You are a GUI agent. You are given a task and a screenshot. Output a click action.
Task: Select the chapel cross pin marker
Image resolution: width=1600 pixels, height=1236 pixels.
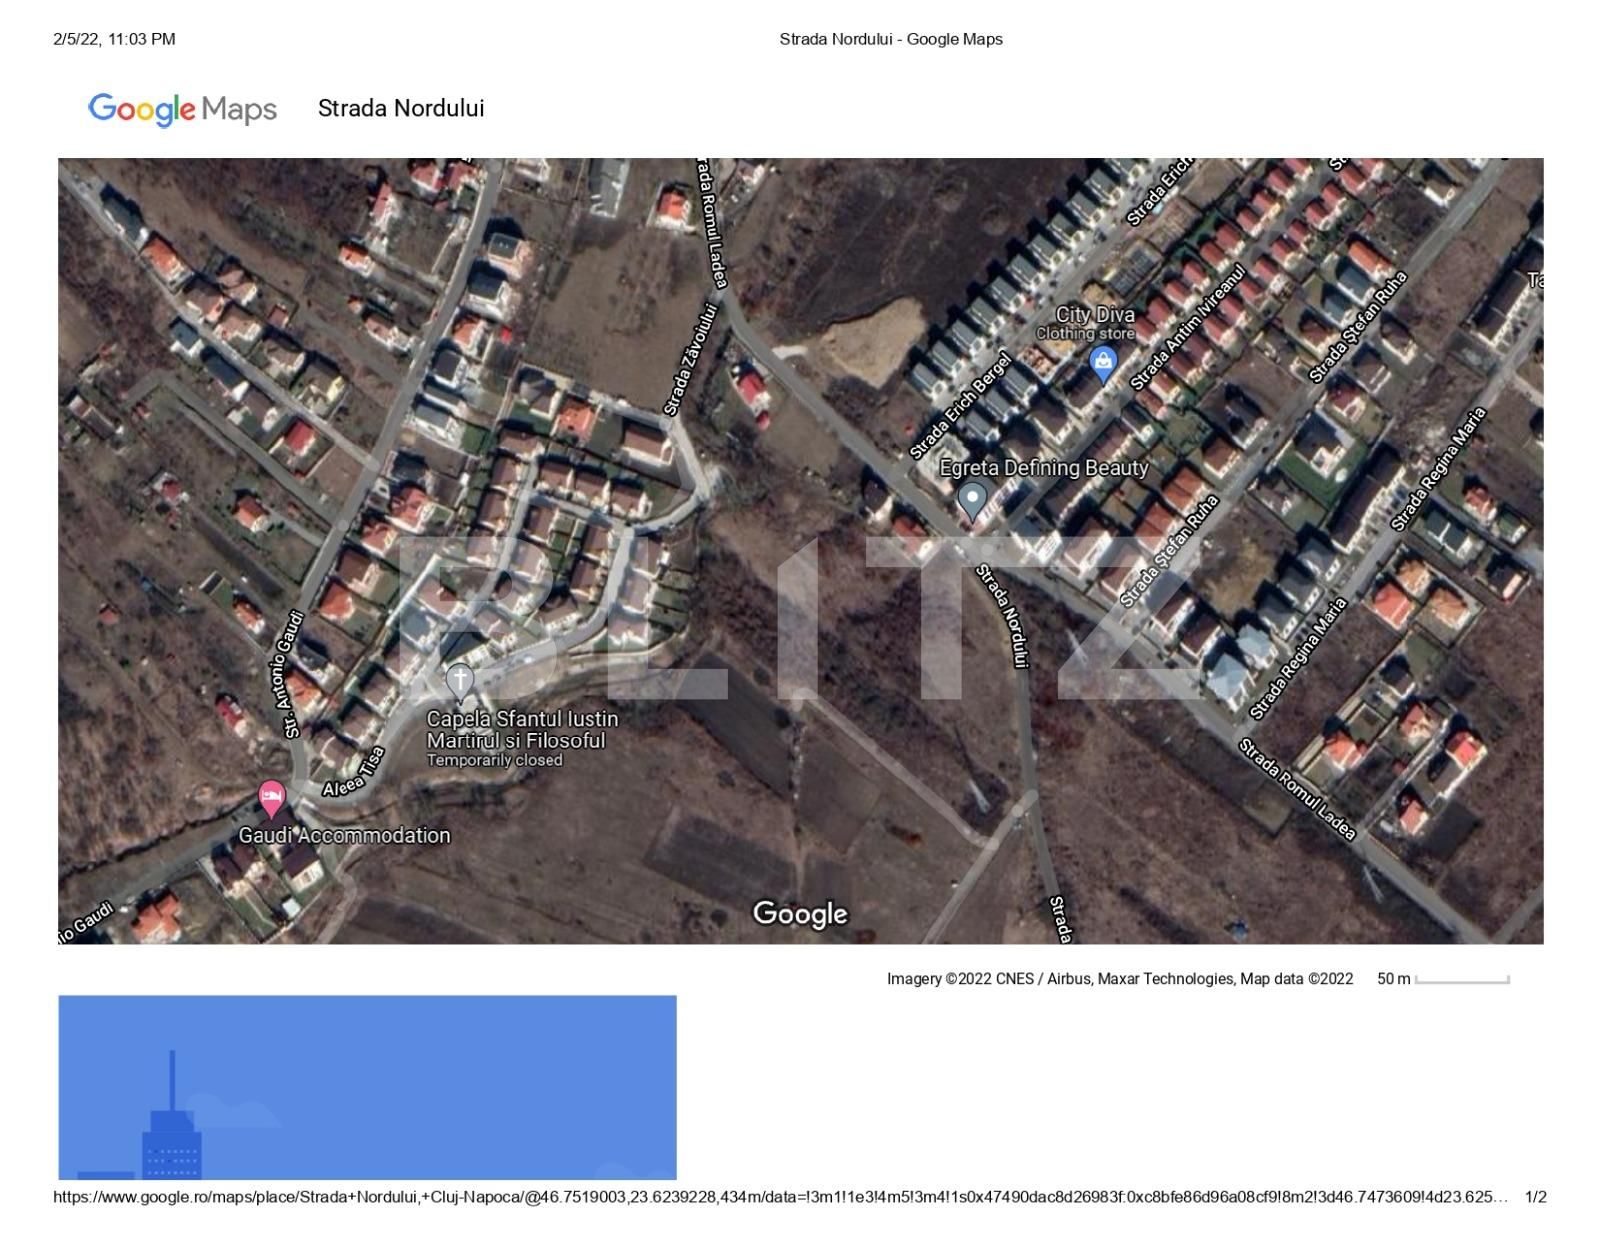click(459, 682)
